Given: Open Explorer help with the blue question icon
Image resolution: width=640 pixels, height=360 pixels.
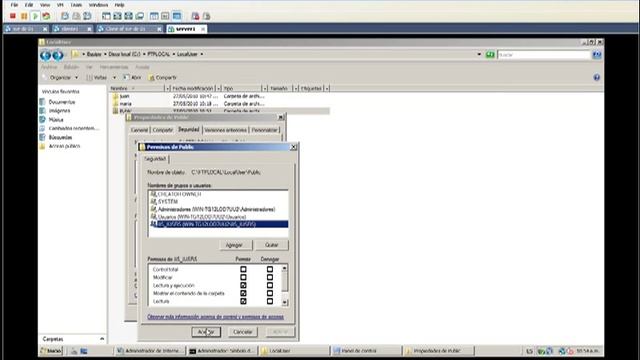Looking at the screenshot, I should tap(596, 77).
